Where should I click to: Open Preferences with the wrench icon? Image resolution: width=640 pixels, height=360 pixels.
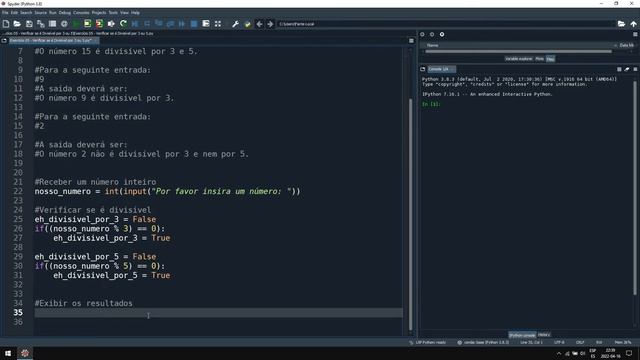236,24
